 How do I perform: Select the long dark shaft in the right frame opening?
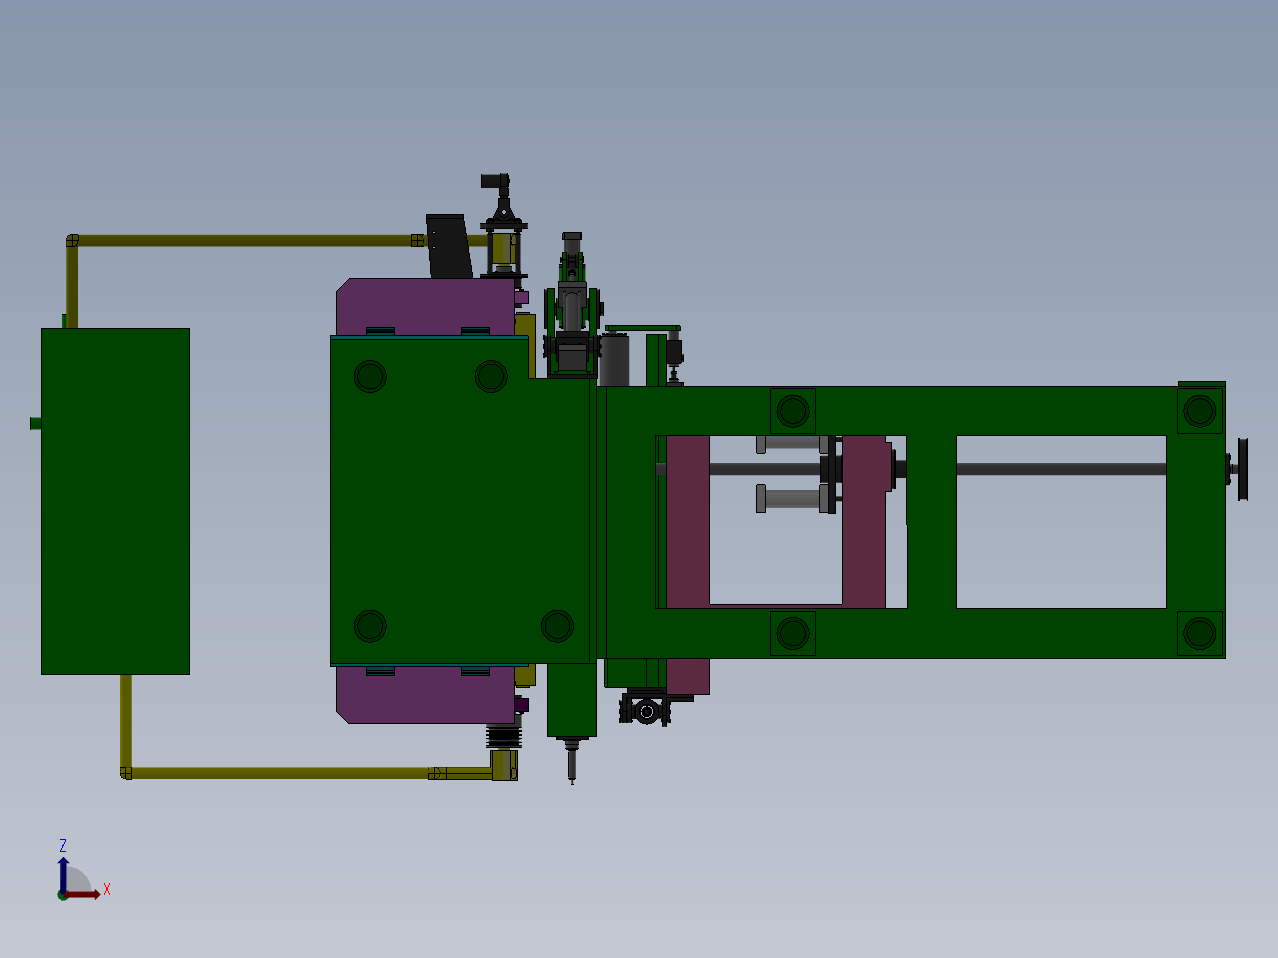click(x=1061, y=469)
